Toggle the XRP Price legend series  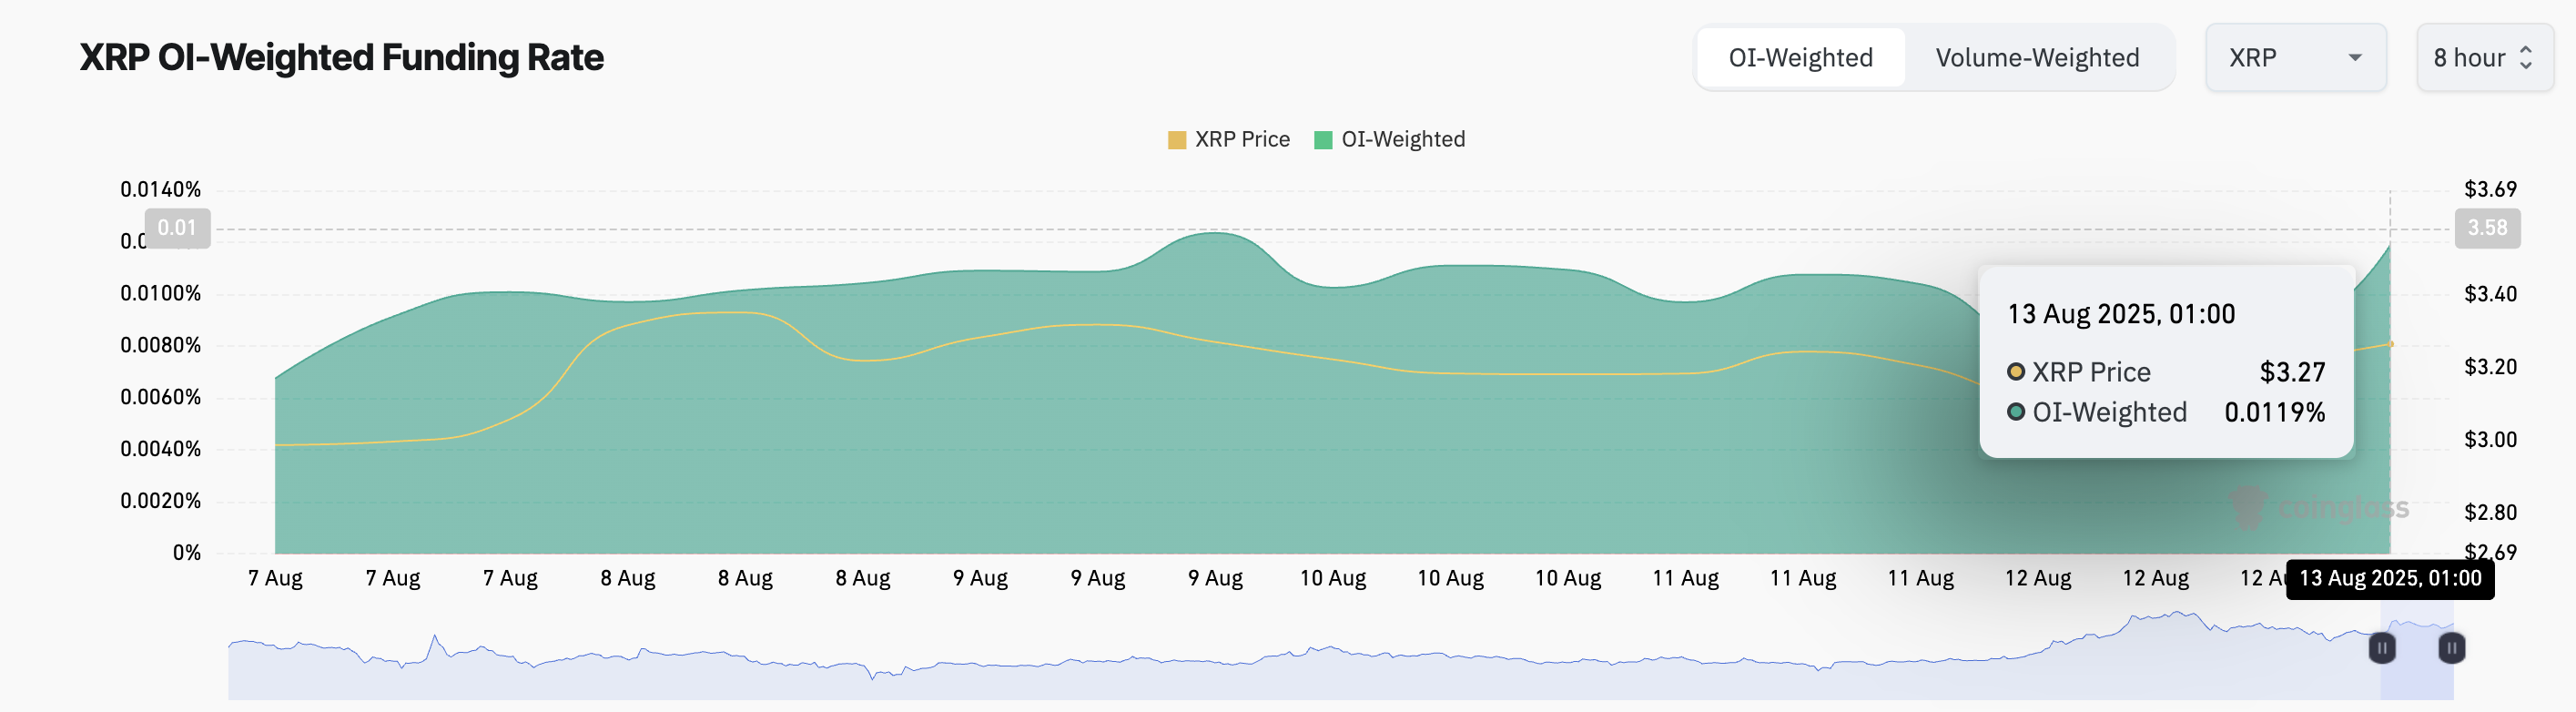point(1229,140)
